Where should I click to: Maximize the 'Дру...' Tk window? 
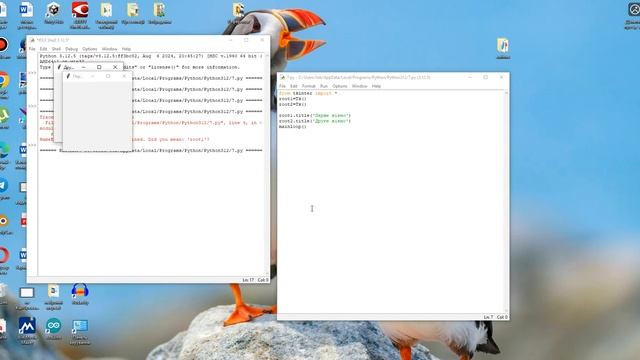tap(99, 67)
